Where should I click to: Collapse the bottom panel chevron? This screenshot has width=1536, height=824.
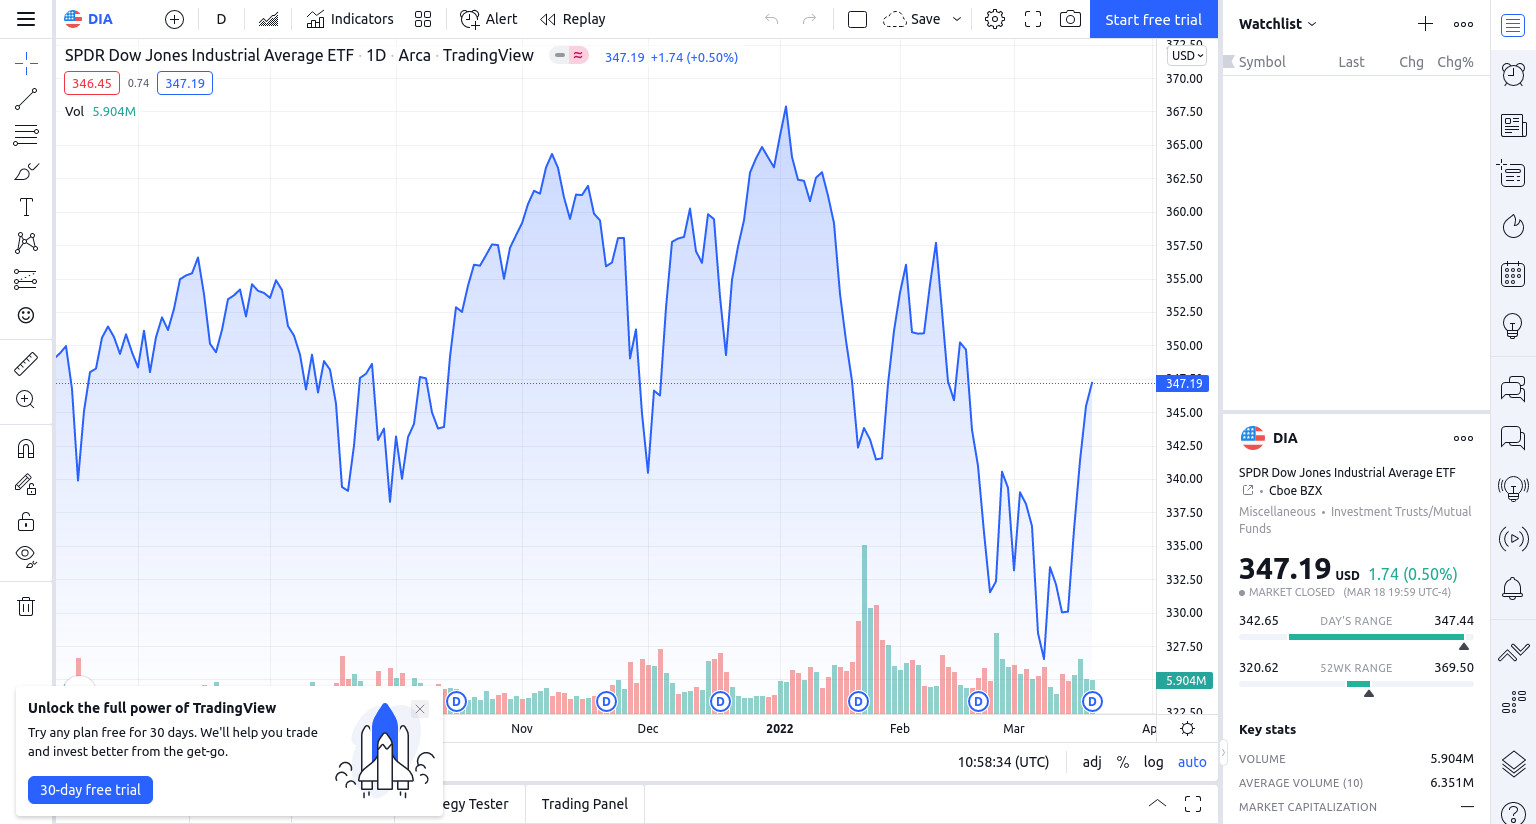pyautogui.click(x=1157, y=804)
